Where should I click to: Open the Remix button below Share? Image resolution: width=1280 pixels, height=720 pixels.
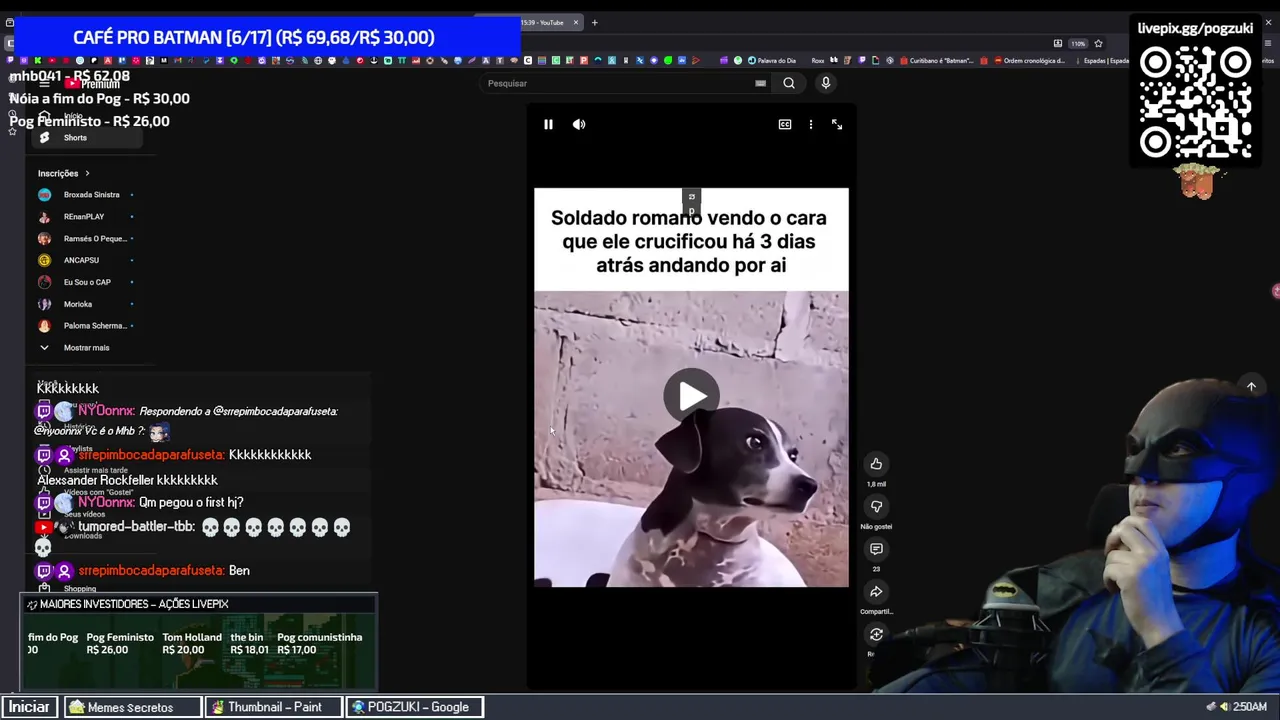(x=876, y=634)
